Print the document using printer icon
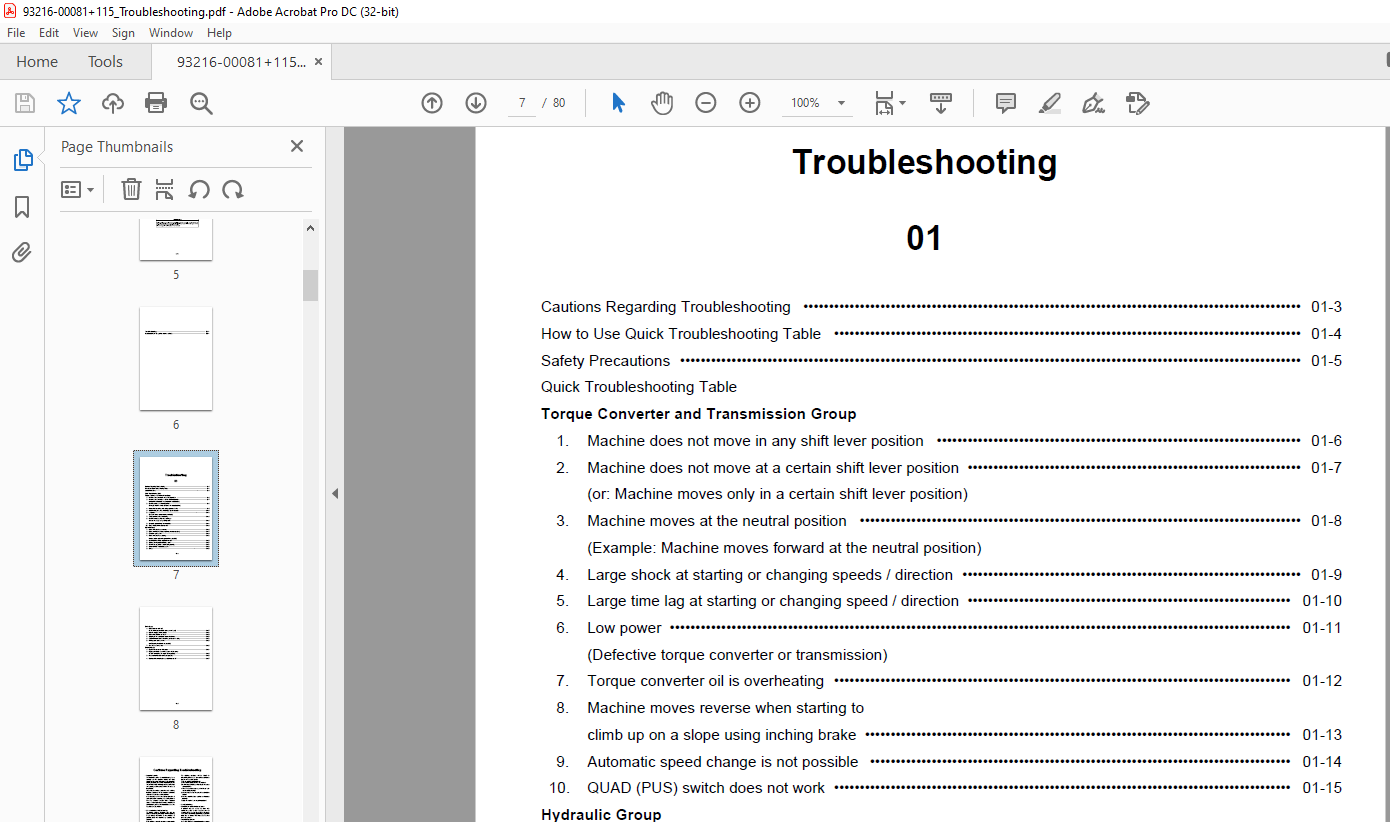 click(x=156, y=103)
